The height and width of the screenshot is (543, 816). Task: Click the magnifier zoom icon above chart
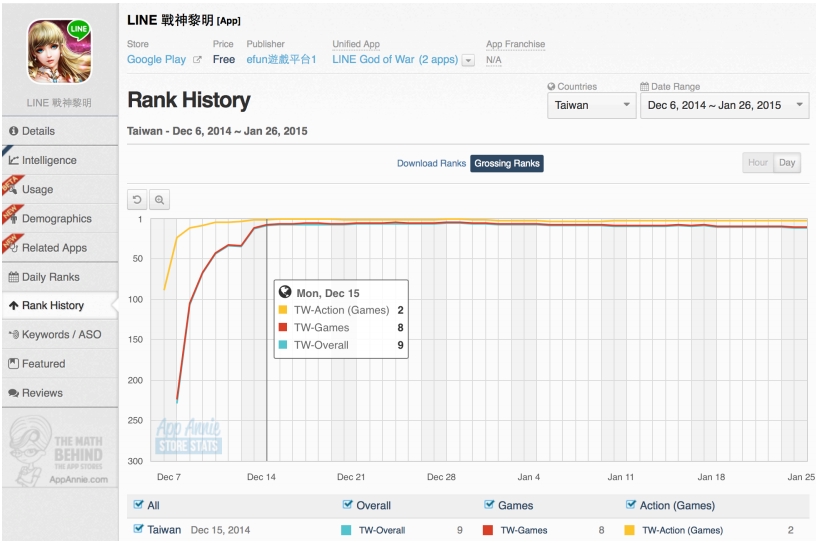(x=159, y=199)
